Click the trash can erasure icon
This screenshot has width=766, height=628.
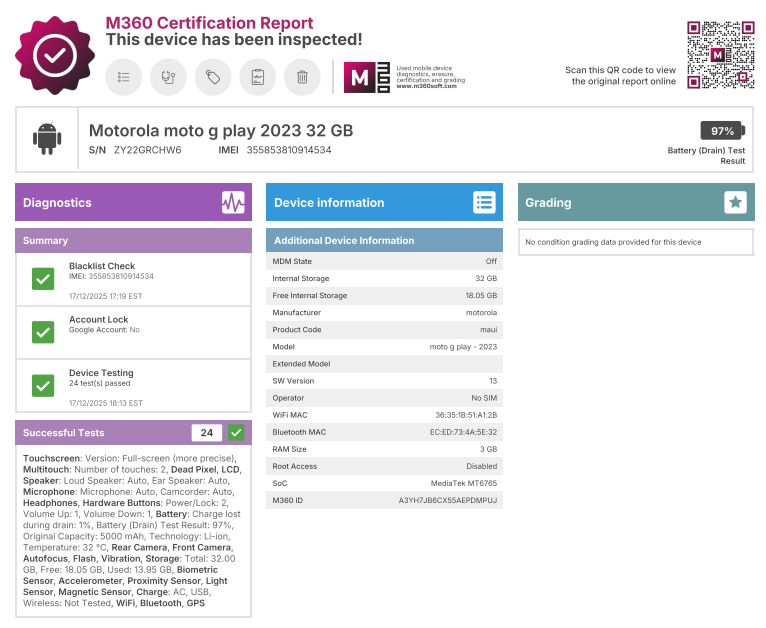click(301, 77)
